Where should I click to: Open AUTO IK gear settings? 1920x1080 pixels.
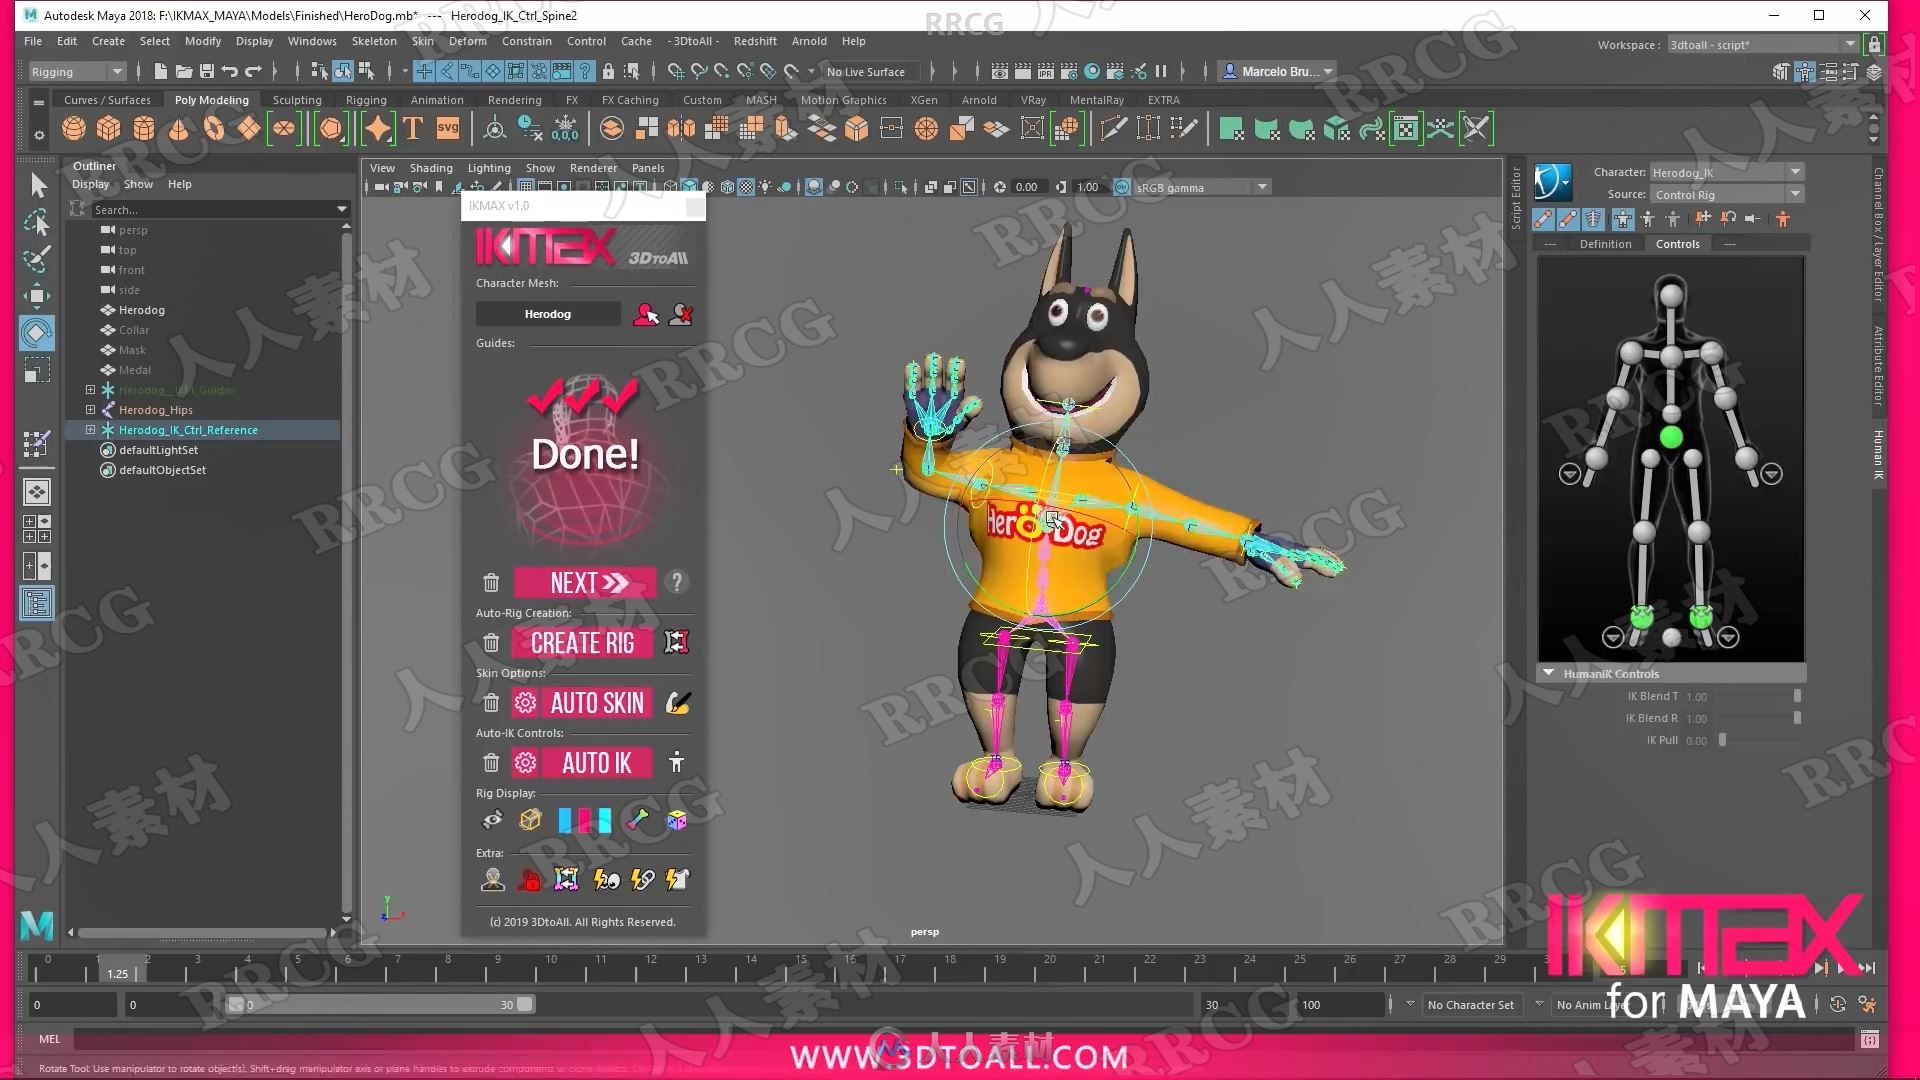point(525,763)
